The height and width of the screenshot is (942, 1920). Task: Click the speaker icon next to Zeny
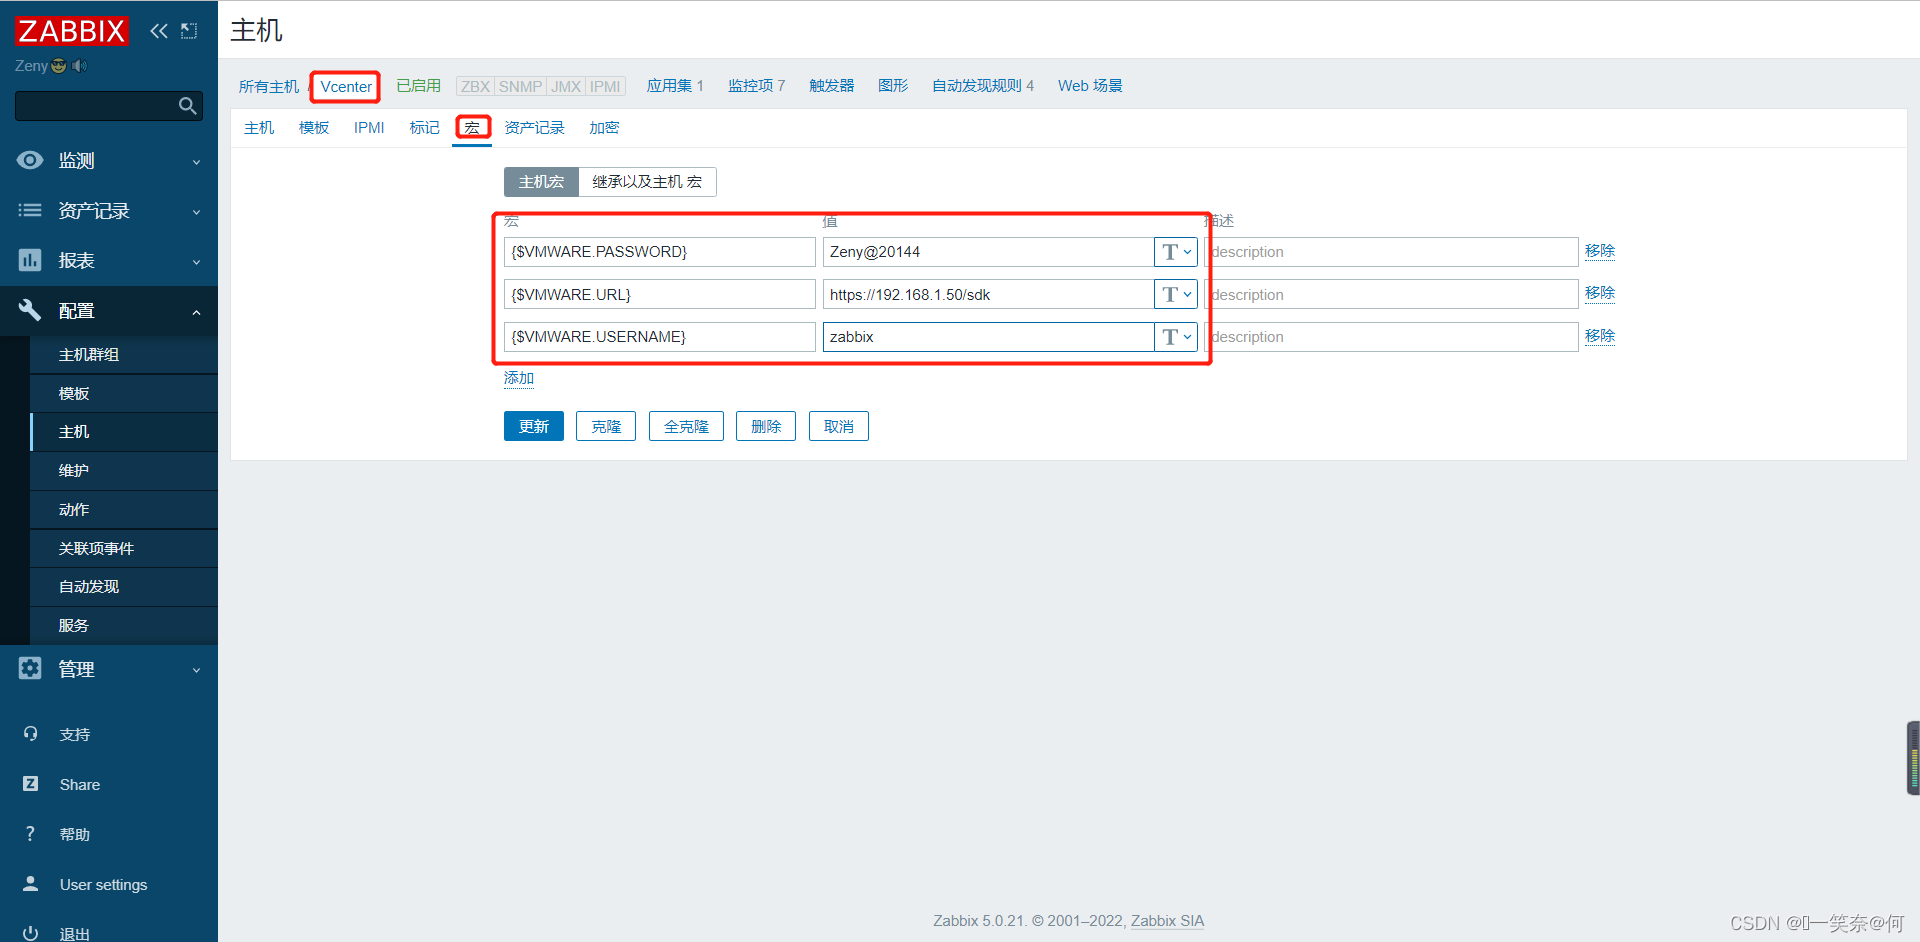click(x=79, y=66)
